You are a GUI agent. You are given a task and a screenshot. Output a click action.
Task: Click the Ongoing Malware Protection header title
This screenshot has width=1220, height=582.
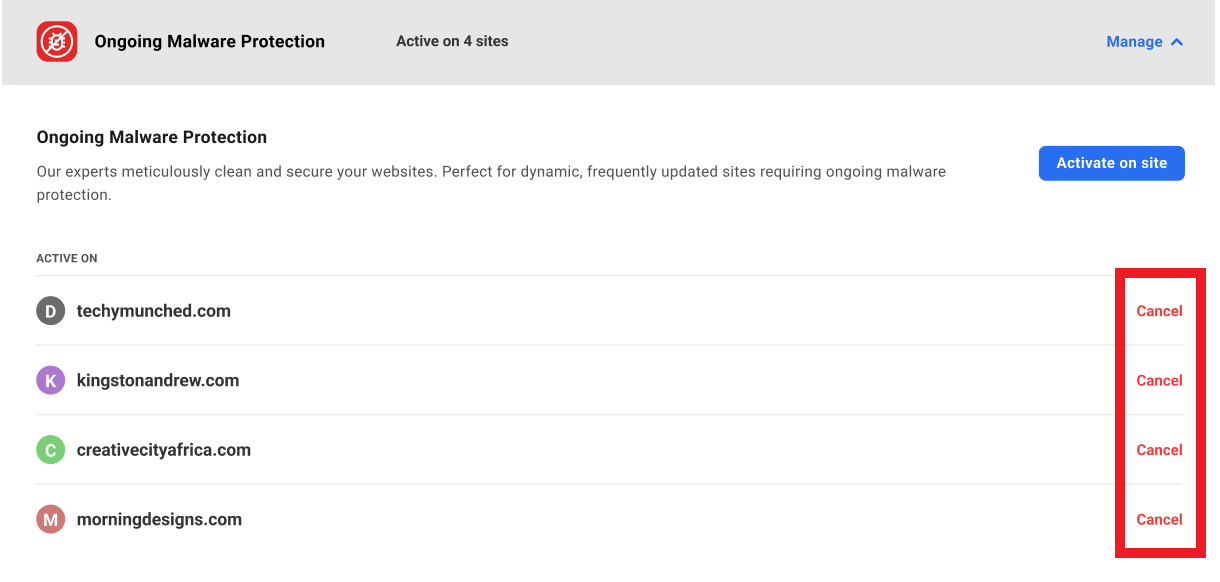(210, 41)
